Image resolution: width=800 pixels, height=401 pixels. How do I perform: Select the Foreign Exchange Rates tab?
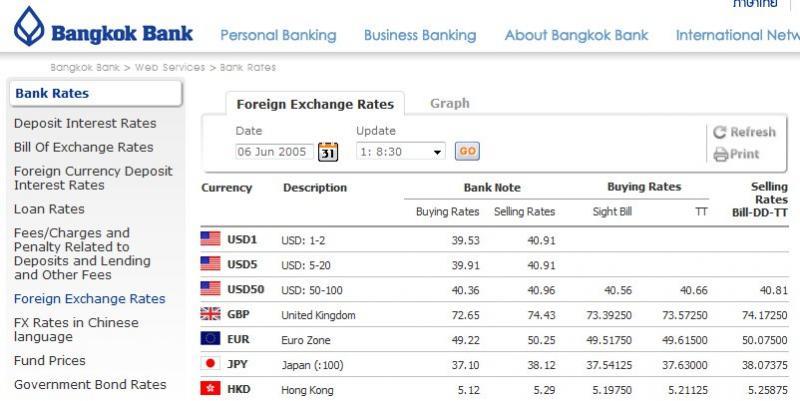pos(315,104)
